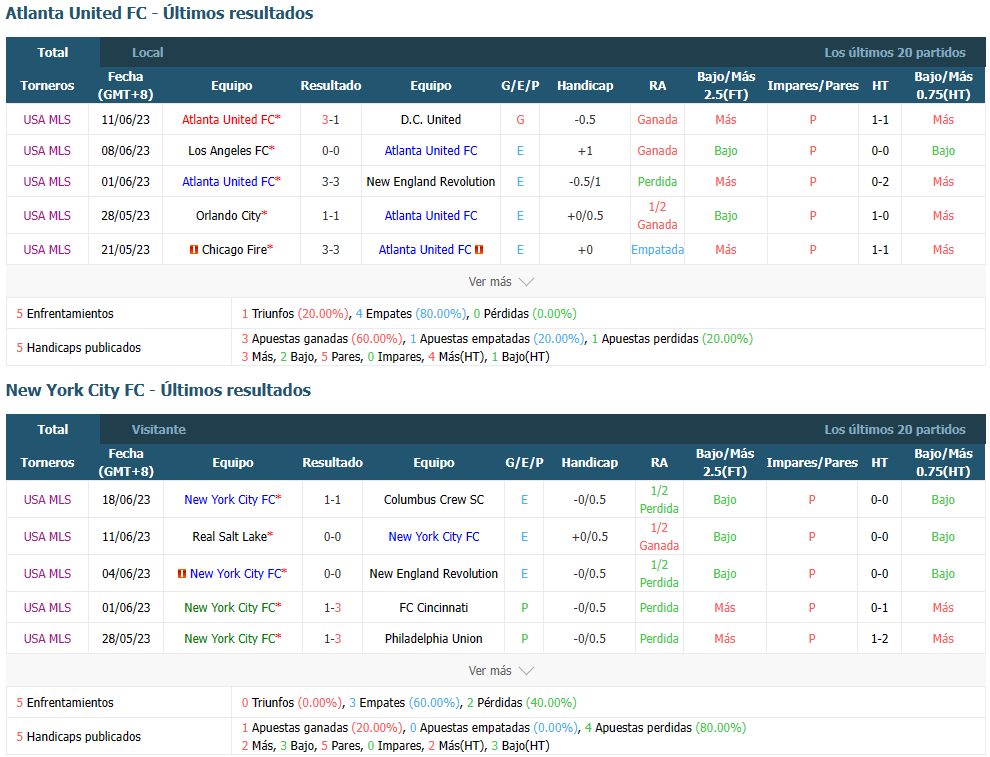Open USA MLS link in the Philadelphia Union row
The height and width of the screenshot is (757, 990).
(x=47, y=639)
